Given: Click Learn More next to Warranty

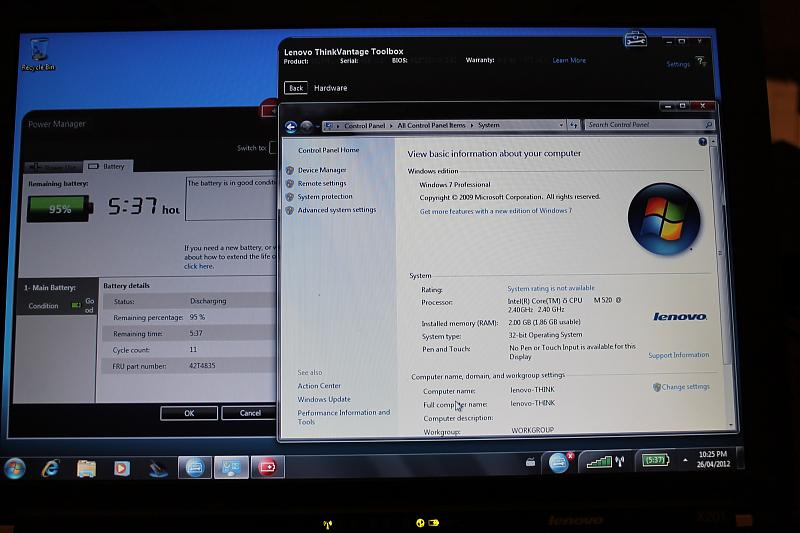Looking at the screenshot, I should click(569, 60).
